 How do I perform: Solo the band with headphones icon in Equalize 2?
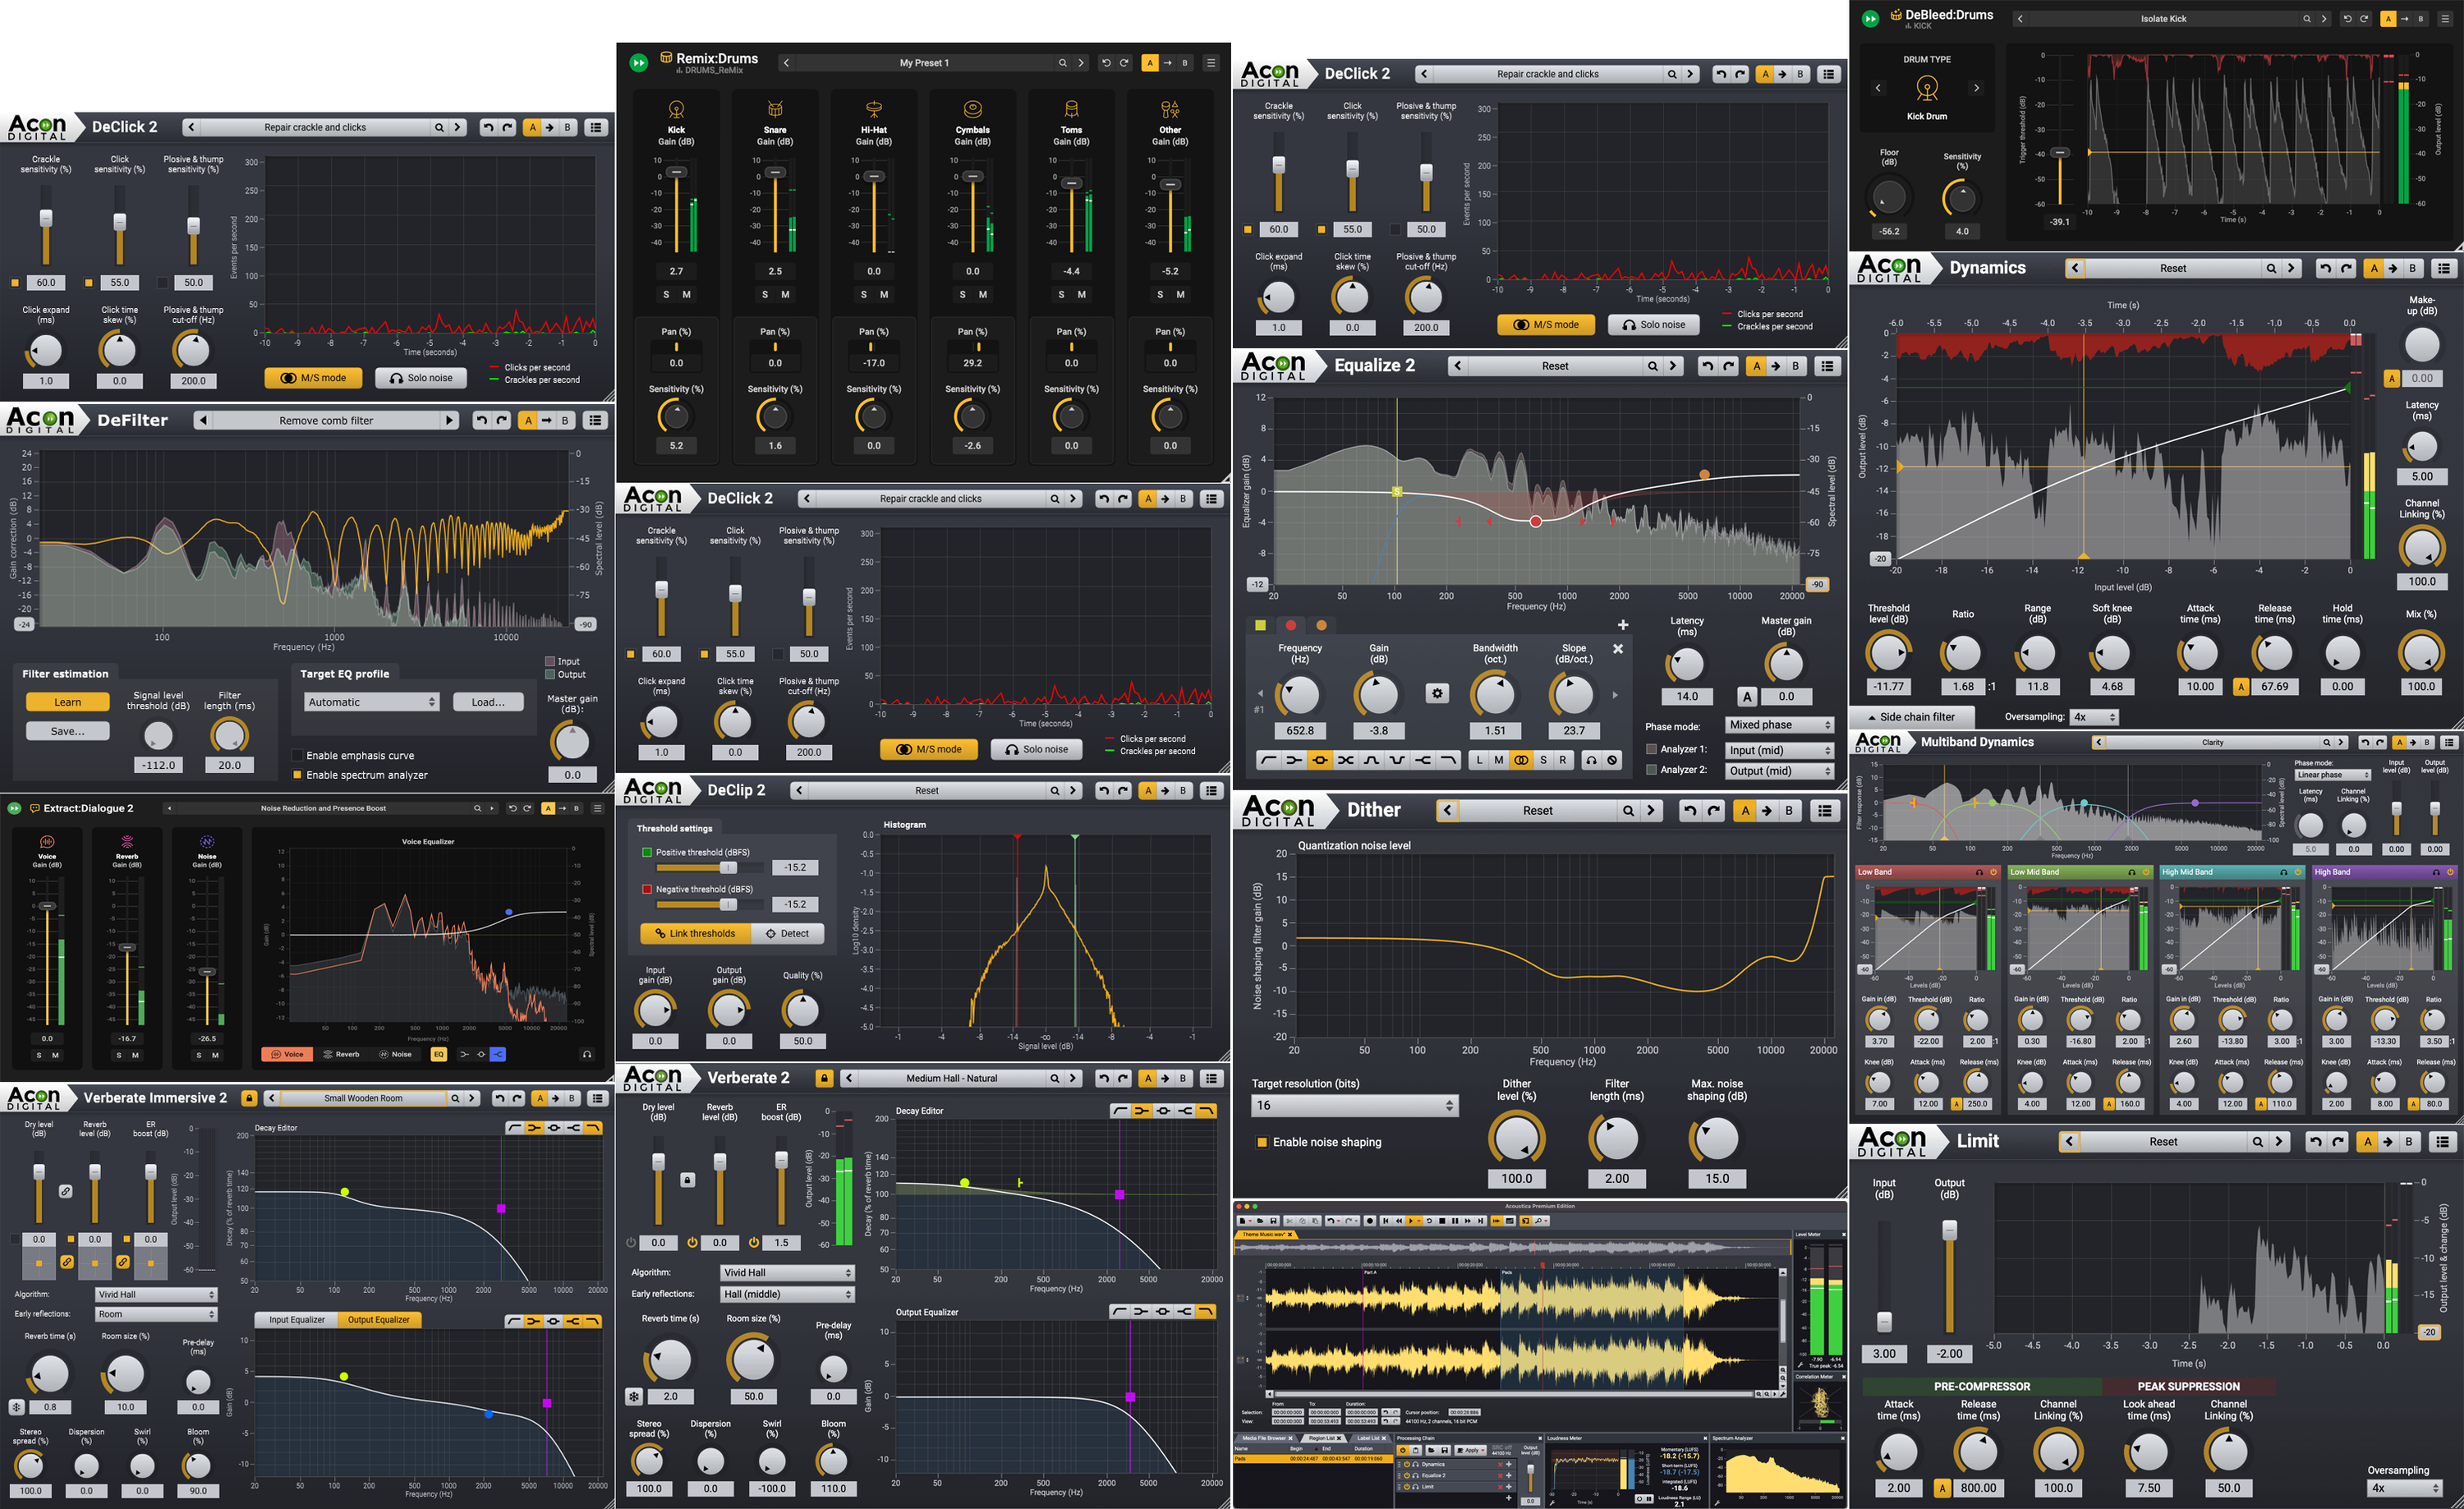click(1590, 760)
